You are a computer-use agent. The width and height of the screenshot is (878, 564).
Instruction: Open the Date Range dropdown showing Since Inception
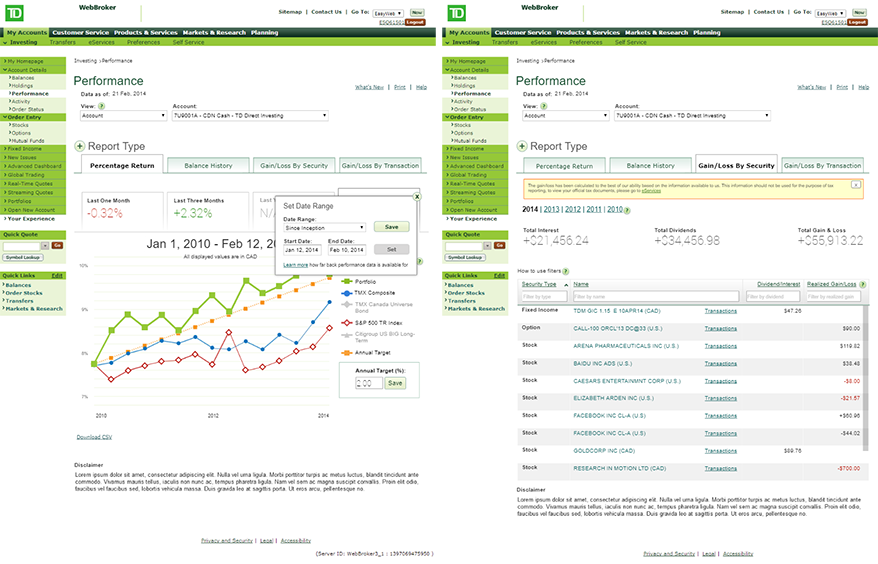[324, 228]
